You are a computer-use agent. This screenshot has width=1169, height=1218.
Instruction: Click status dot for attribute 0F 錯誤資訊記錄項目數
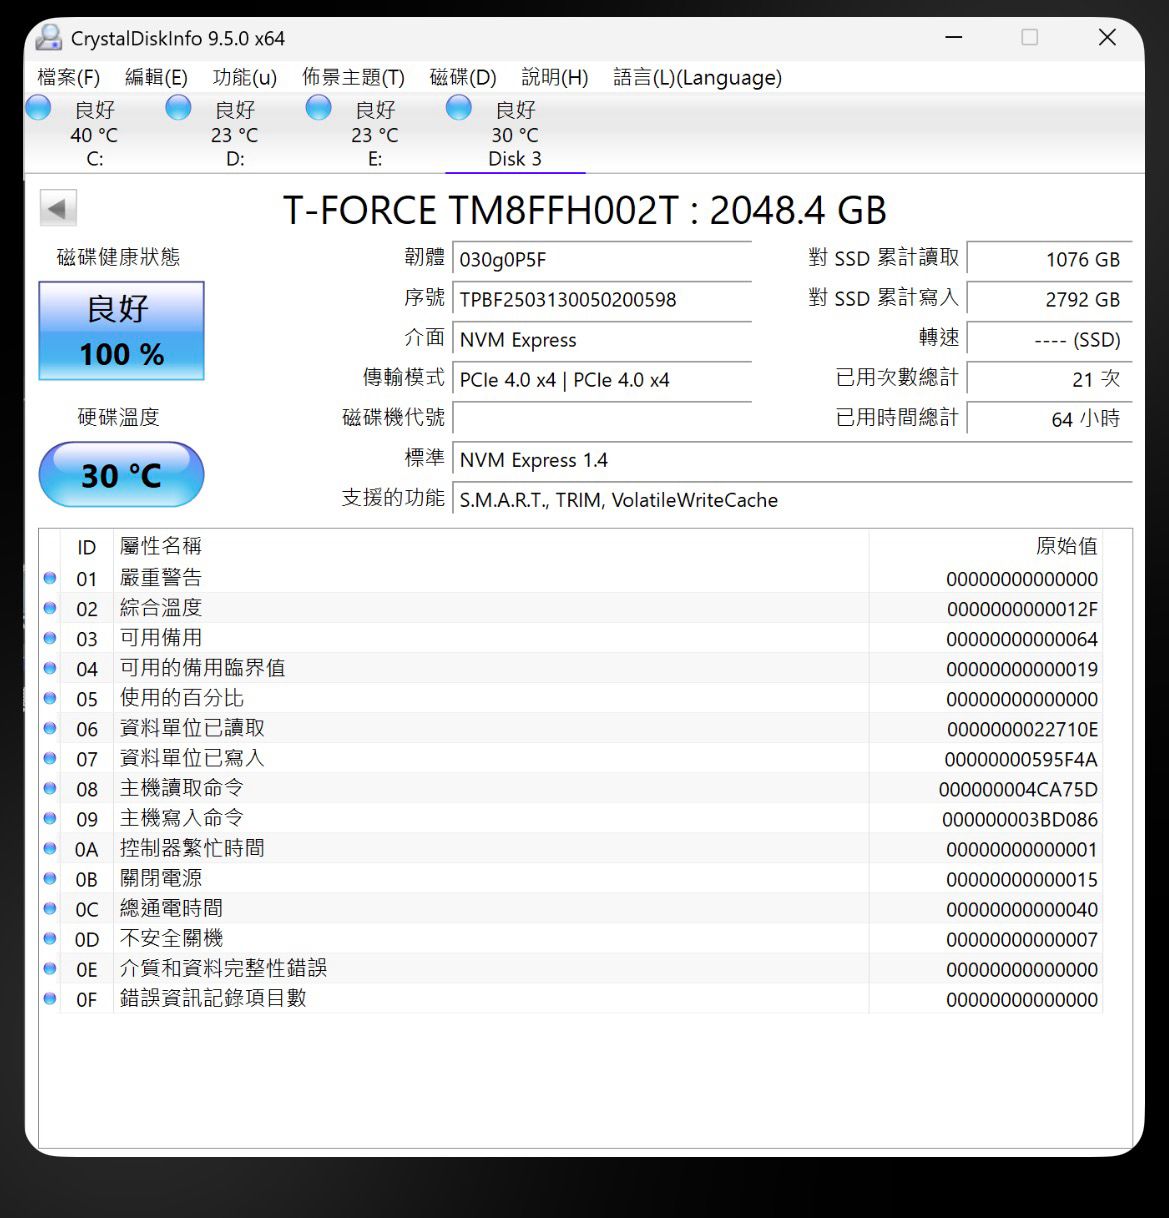pos(50,998)
